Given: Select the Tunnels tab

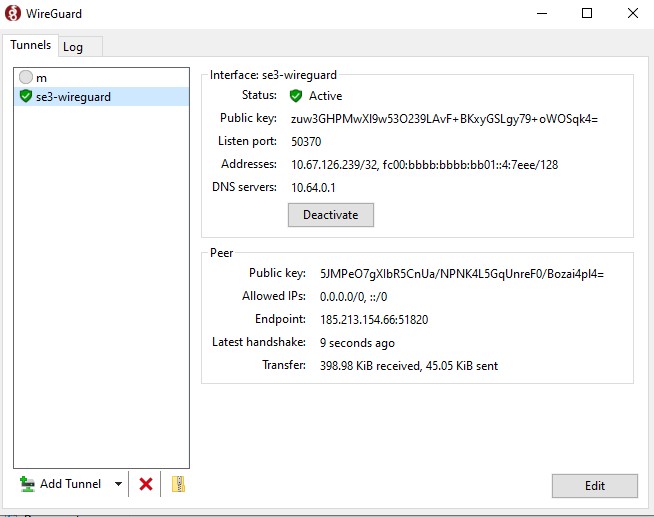Looking at the screenshot, I should 30,46.
